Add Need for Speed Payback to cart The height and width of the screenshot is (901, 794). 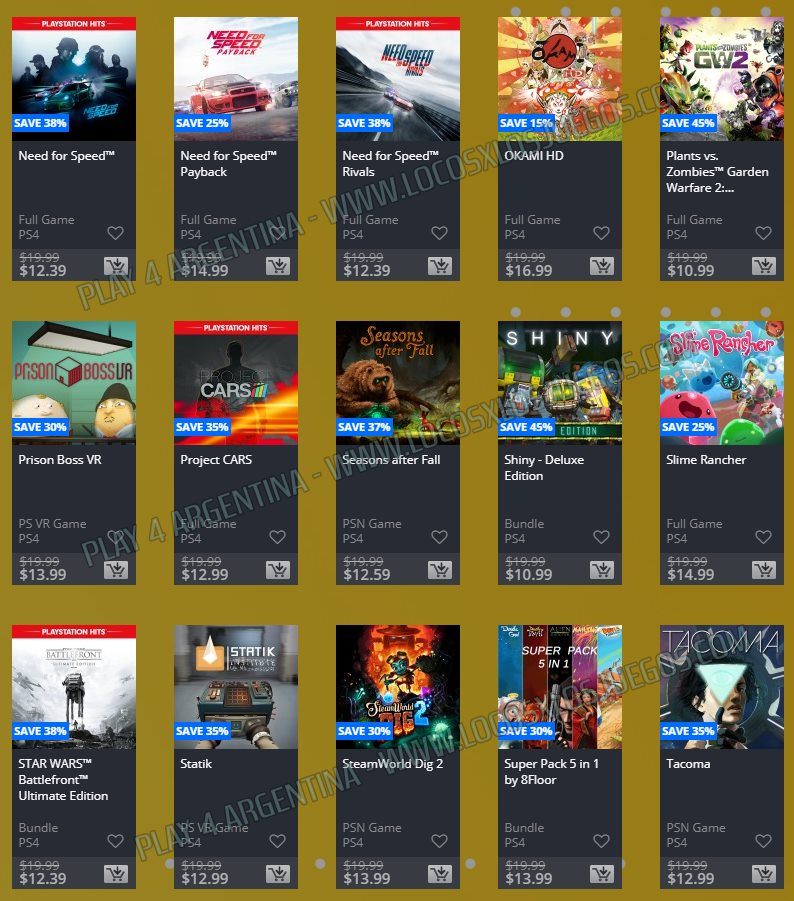(x=277, y=266)
